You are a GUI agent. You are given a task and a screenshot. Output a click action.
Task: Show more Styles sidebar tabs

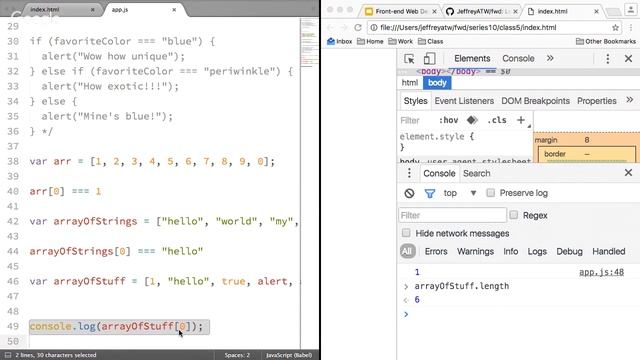(x=630, y=100)
